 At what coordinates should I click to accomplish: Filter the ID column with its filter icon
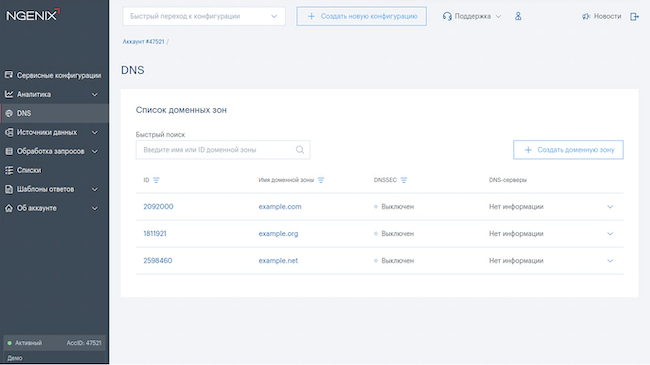click(156, 180)
